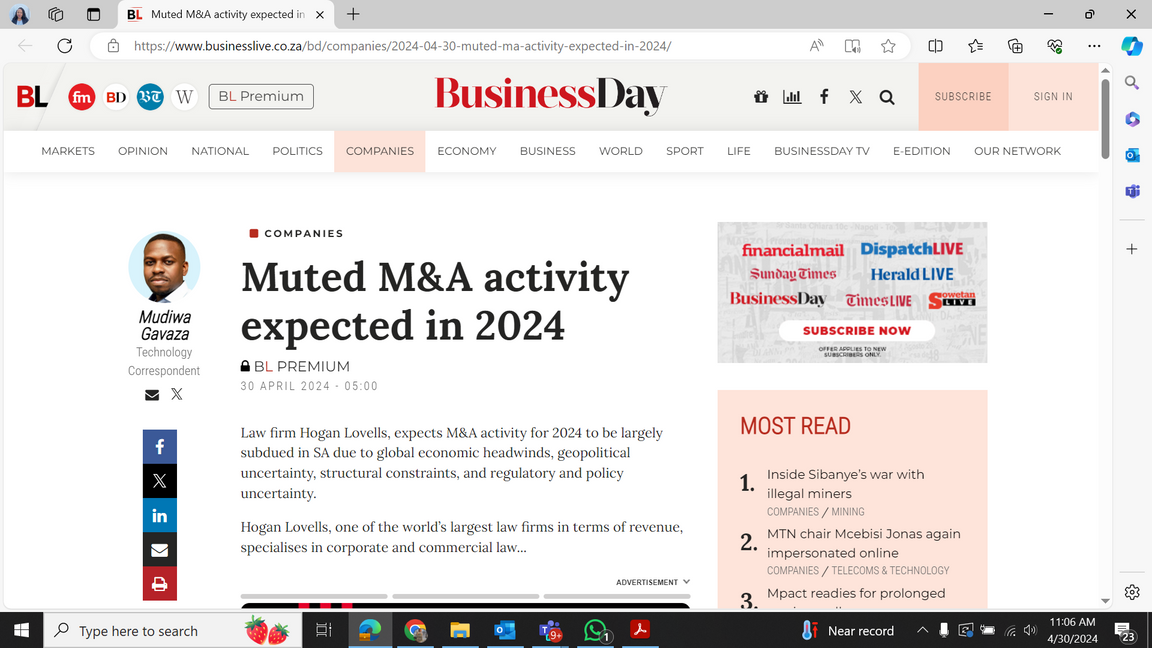Open browser Read Aloud icon
This screenshot has height=648, width=1152.
click(816, 46)
